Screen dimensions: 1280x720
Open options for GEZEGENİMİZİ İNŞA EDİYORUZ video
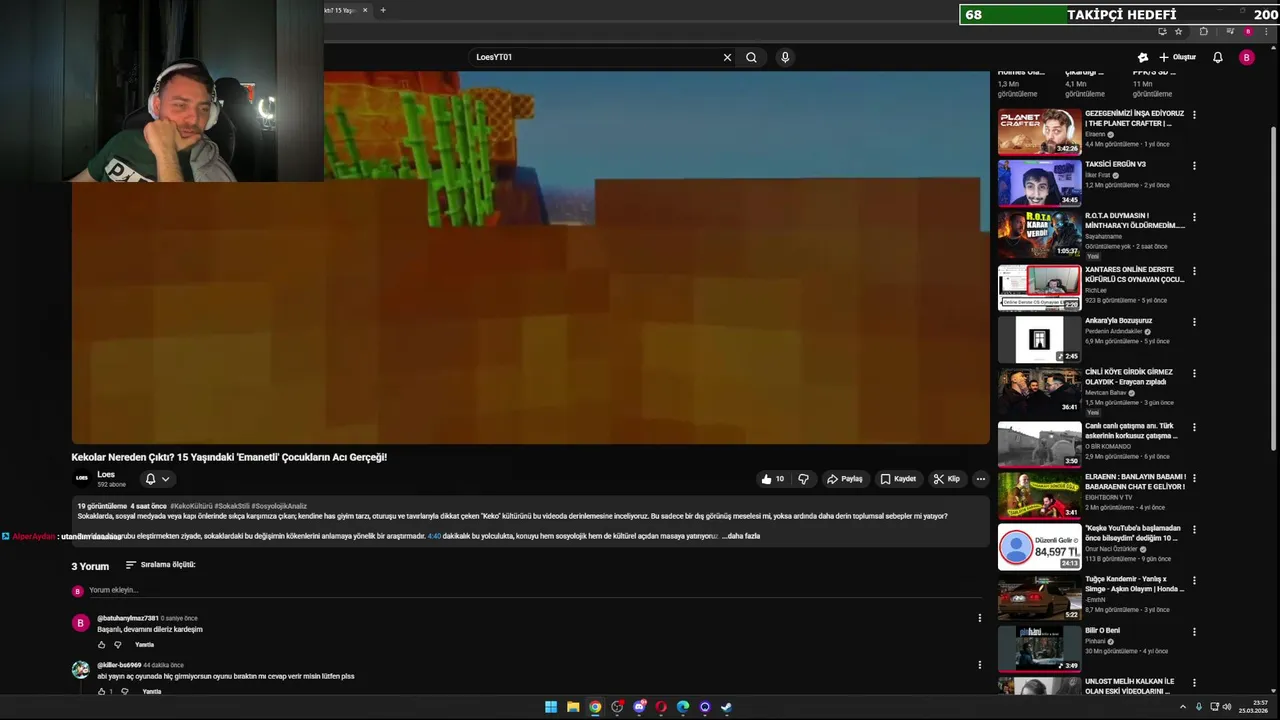pos(1194,115)
